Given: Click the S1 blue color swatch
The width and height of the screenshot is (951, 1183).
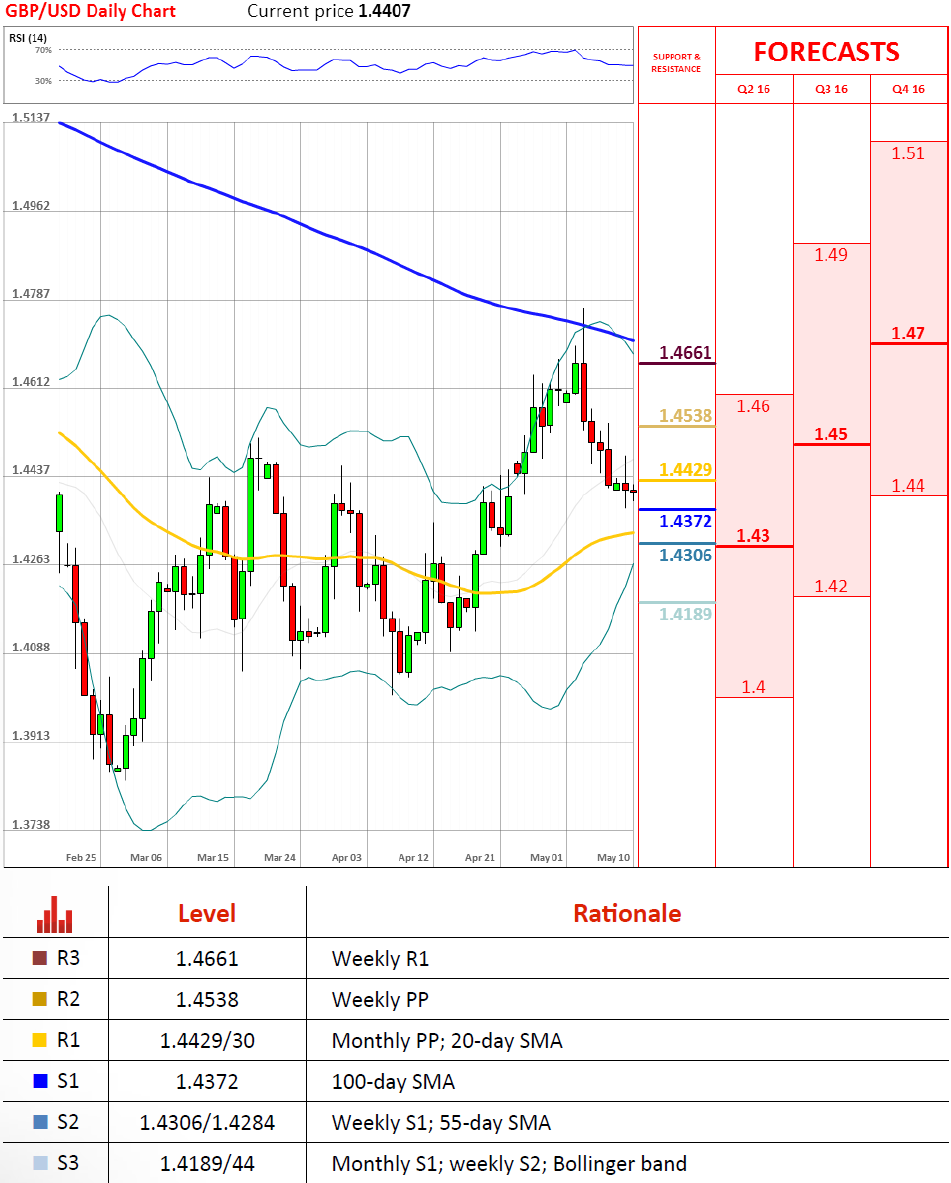Looking at the screenshot, I should 40,1081.
